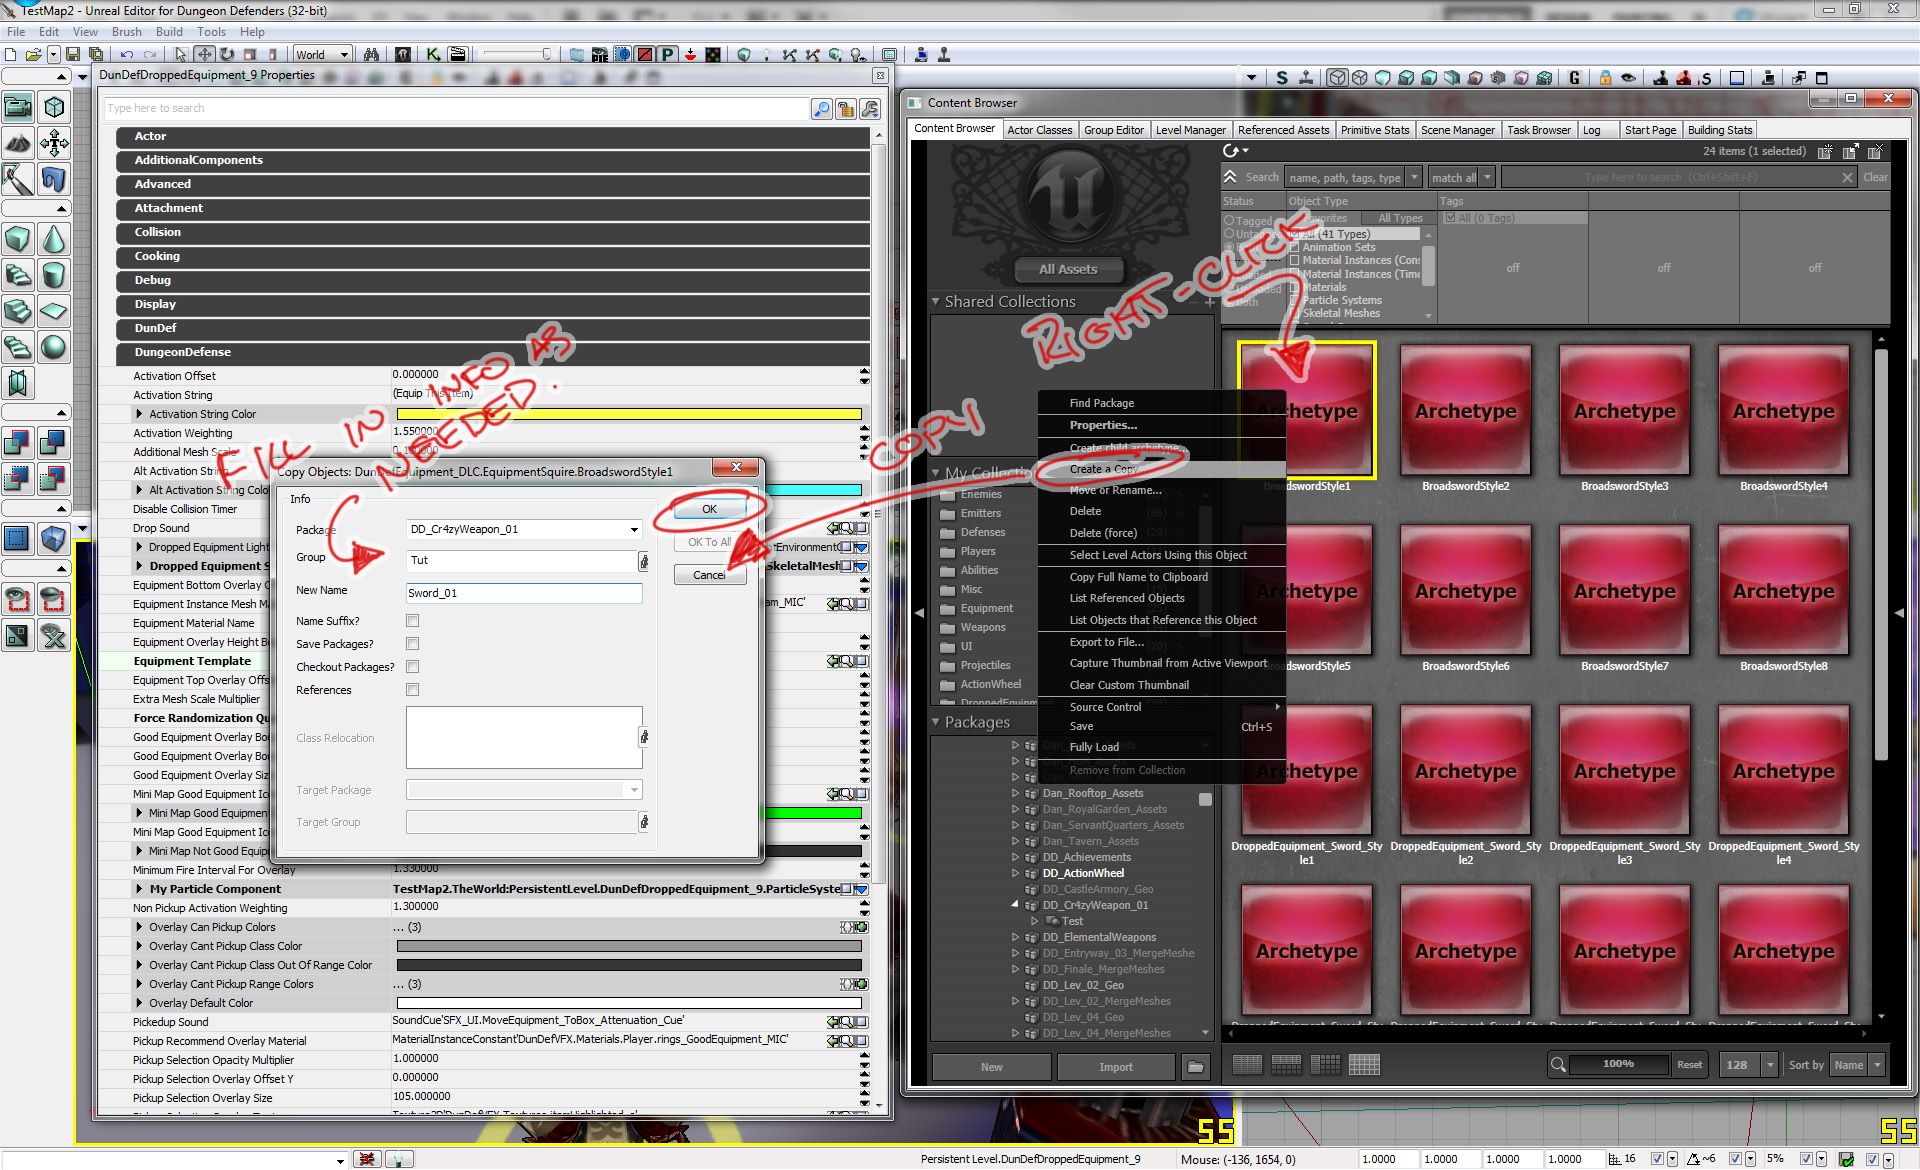Select the Translate move widget tool

click(204, 55)
